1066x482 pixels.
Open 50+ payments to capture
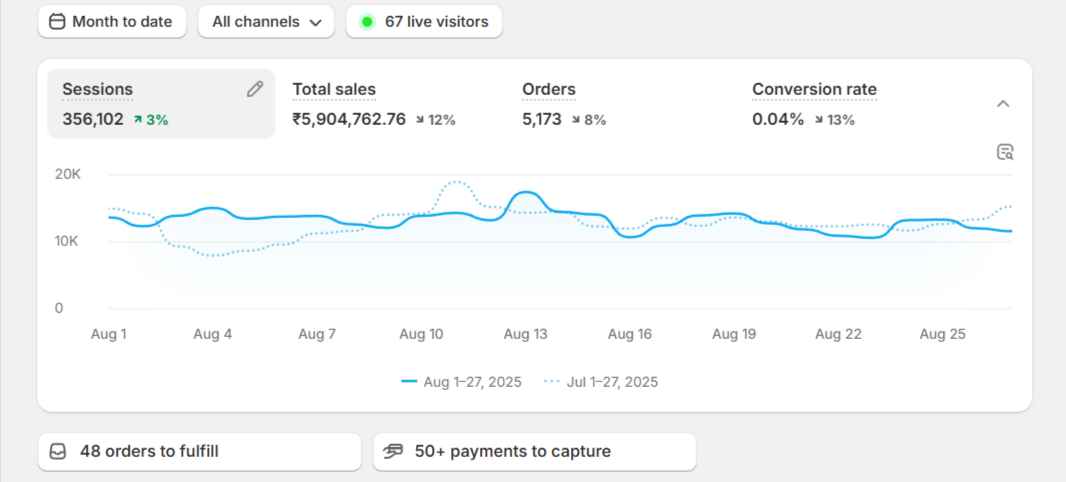[x=534, y=451]
